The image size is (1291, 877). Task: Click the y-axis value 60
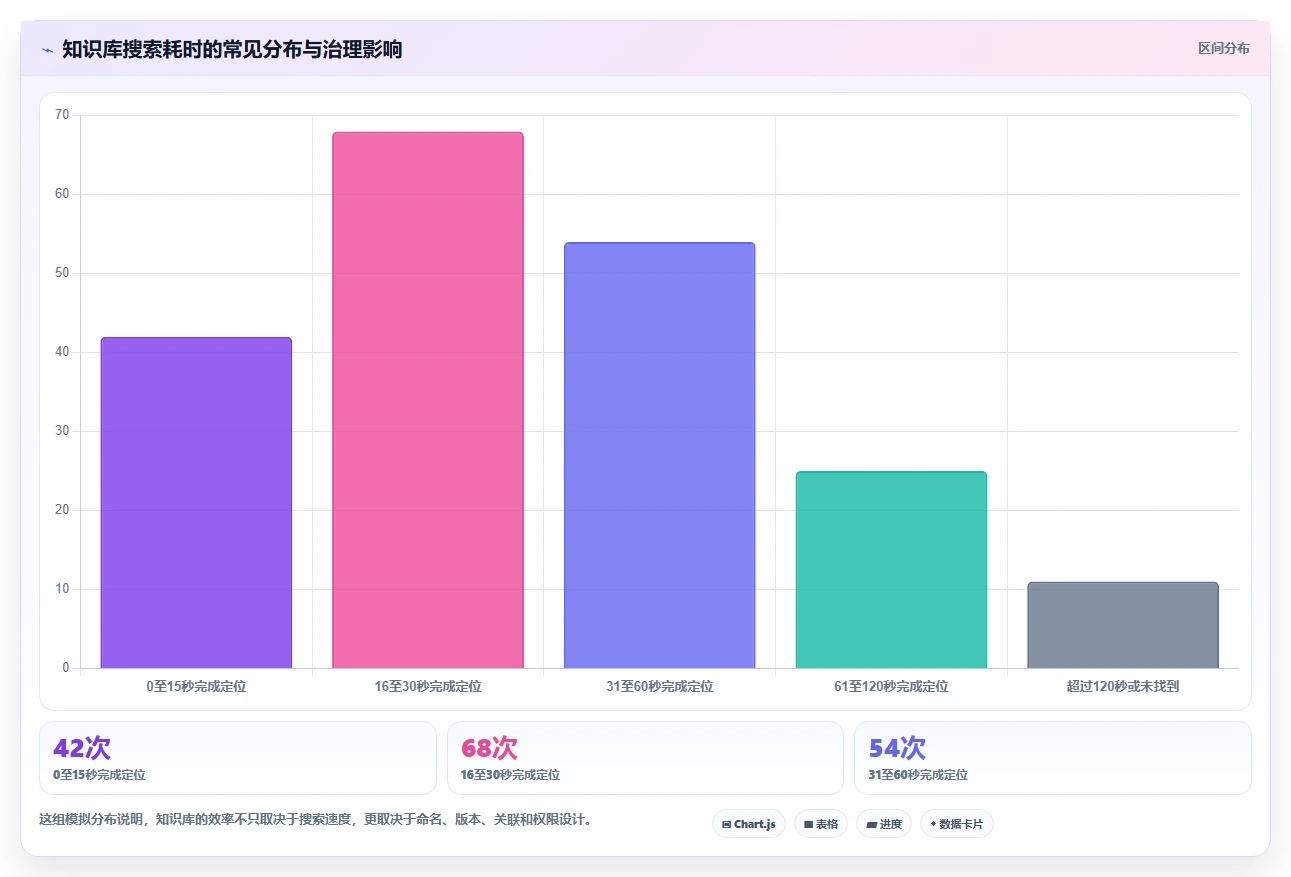coord(62,194)
